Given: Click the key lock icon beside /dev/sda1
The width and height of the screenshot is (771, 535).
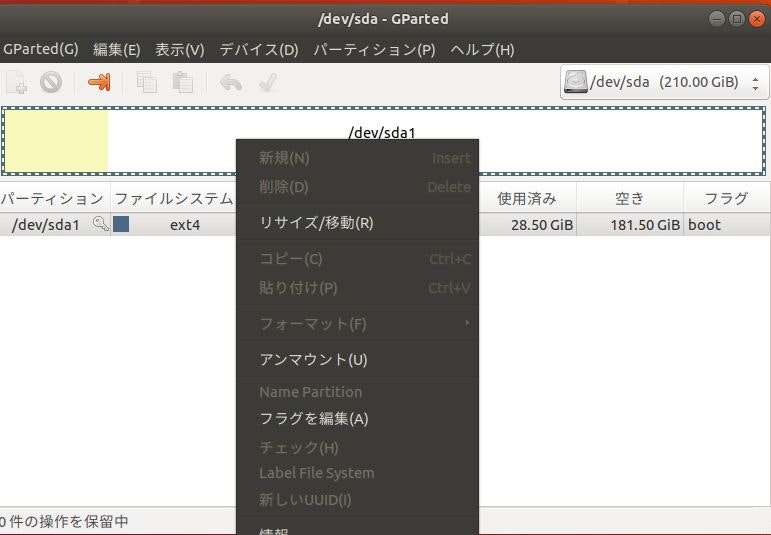Looking at the screenshot, I should pyautogui.click(x=100, y=224).
